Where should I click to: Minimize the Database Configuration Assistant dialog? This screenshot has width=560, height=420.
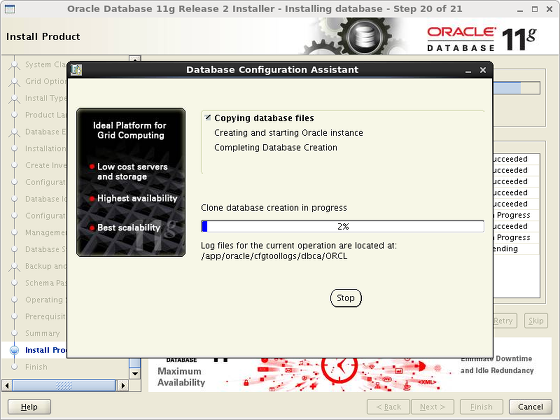tap(468, 70)
